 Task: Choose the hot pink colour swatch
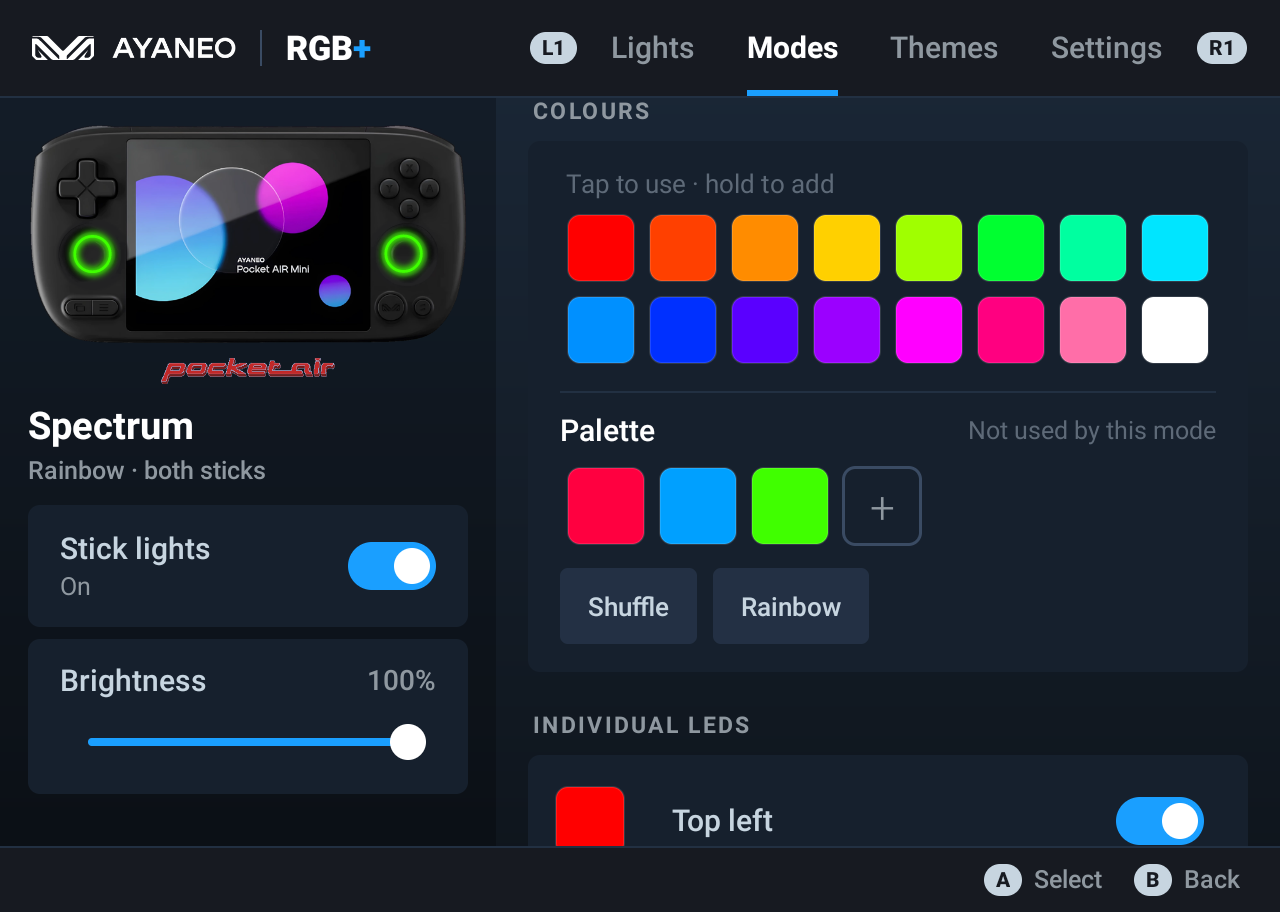[1011, 330]
